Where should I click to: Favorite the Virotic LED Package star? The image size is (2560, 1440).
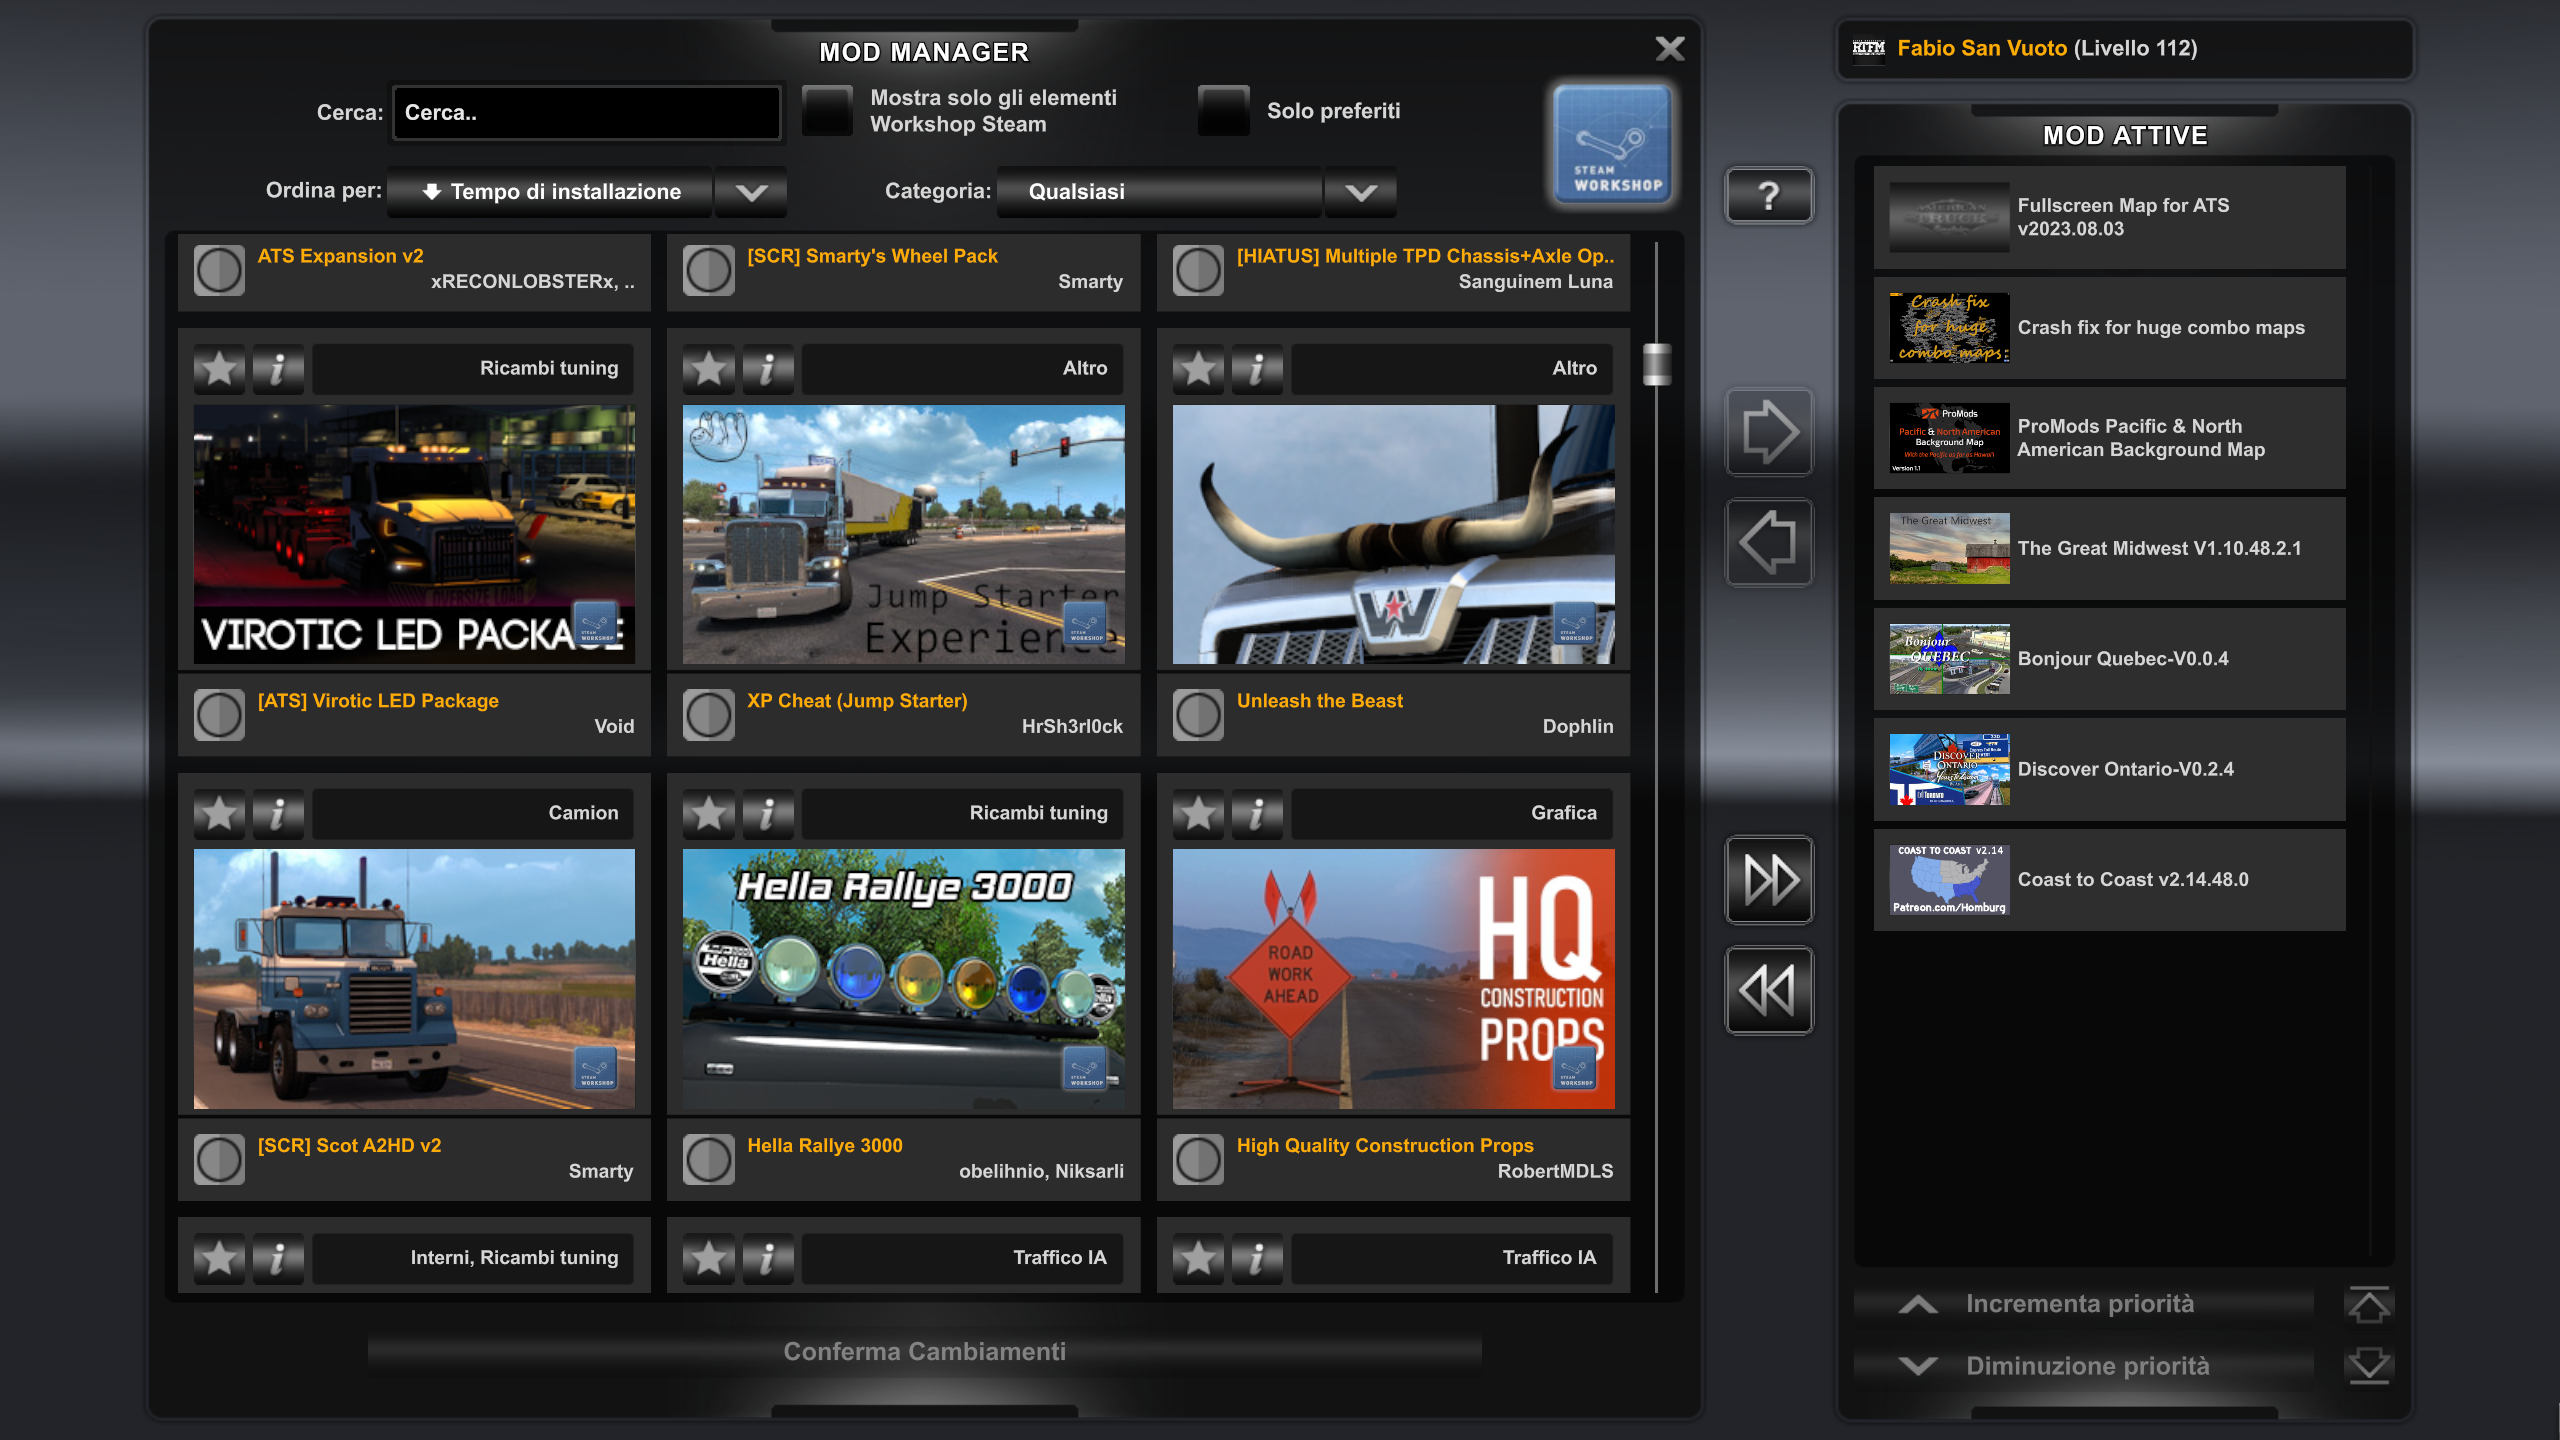click(219, 369)
